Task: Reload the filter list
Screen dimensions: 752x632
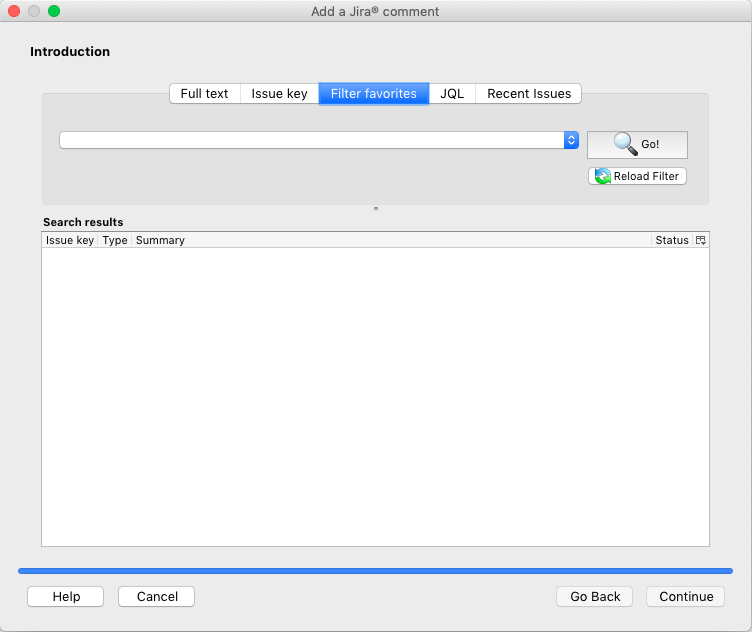Action: pos(637,176)
